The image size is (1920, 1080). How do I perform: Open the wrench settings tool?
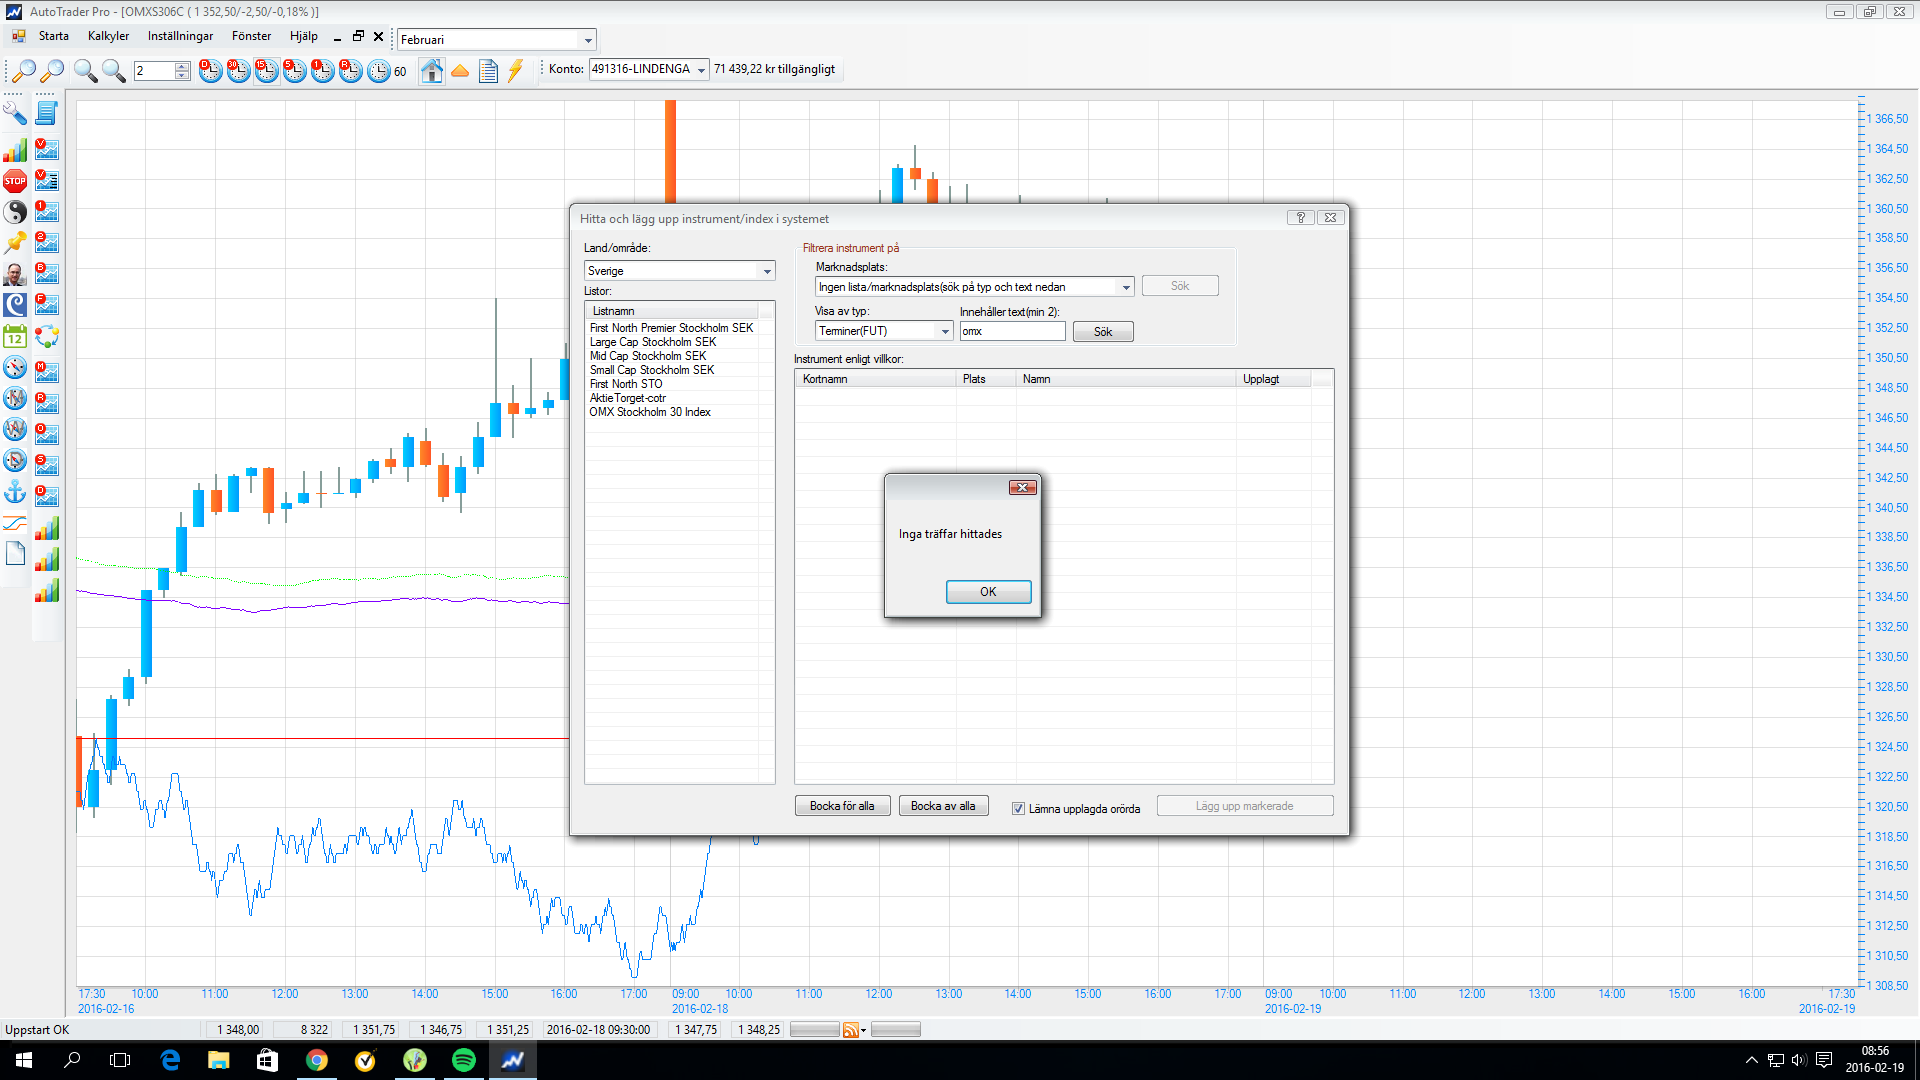coord(15,113)
